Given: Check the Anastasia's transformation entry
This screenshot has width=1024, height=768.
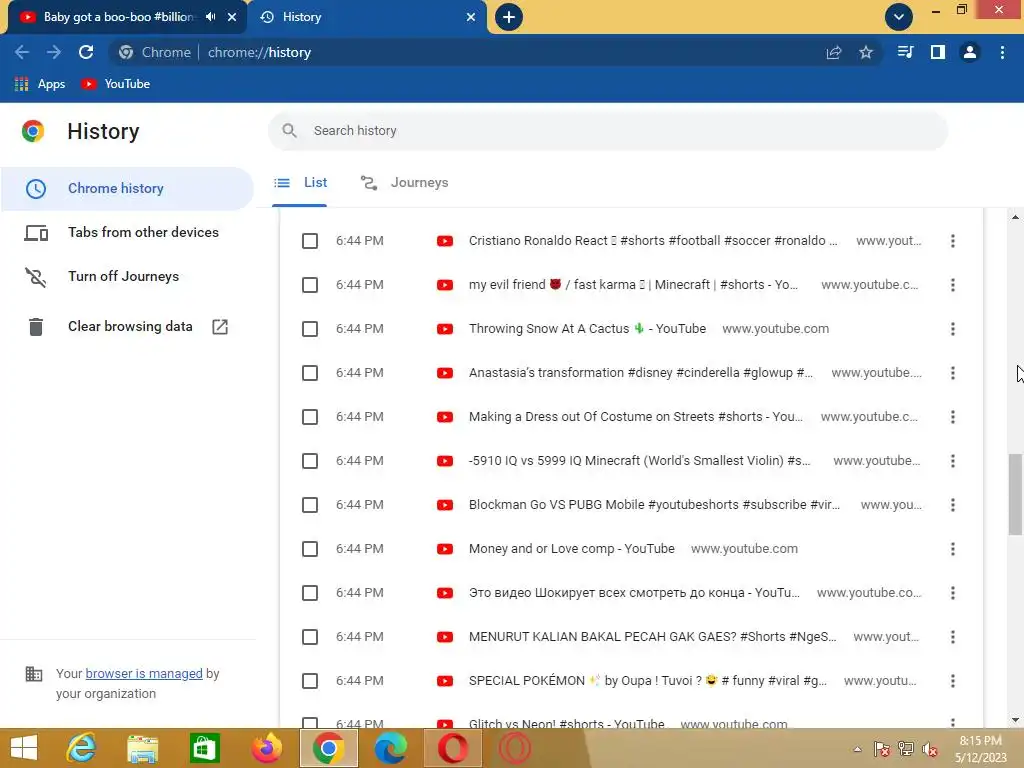Looking at the screenshot, I should (x=310, y=373).
